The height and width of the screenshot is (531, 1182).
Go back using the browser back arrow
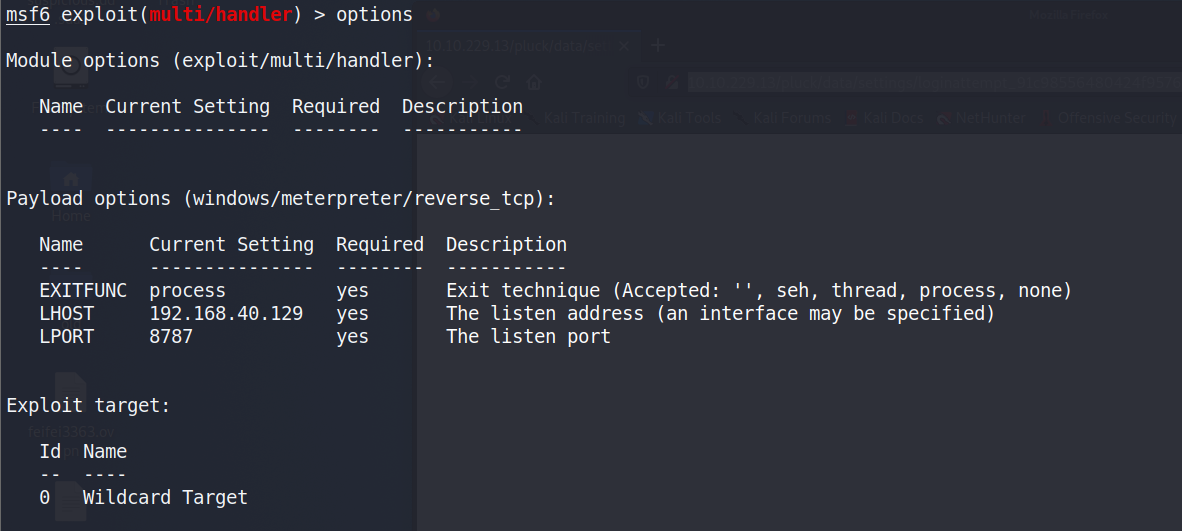(440, 82)
